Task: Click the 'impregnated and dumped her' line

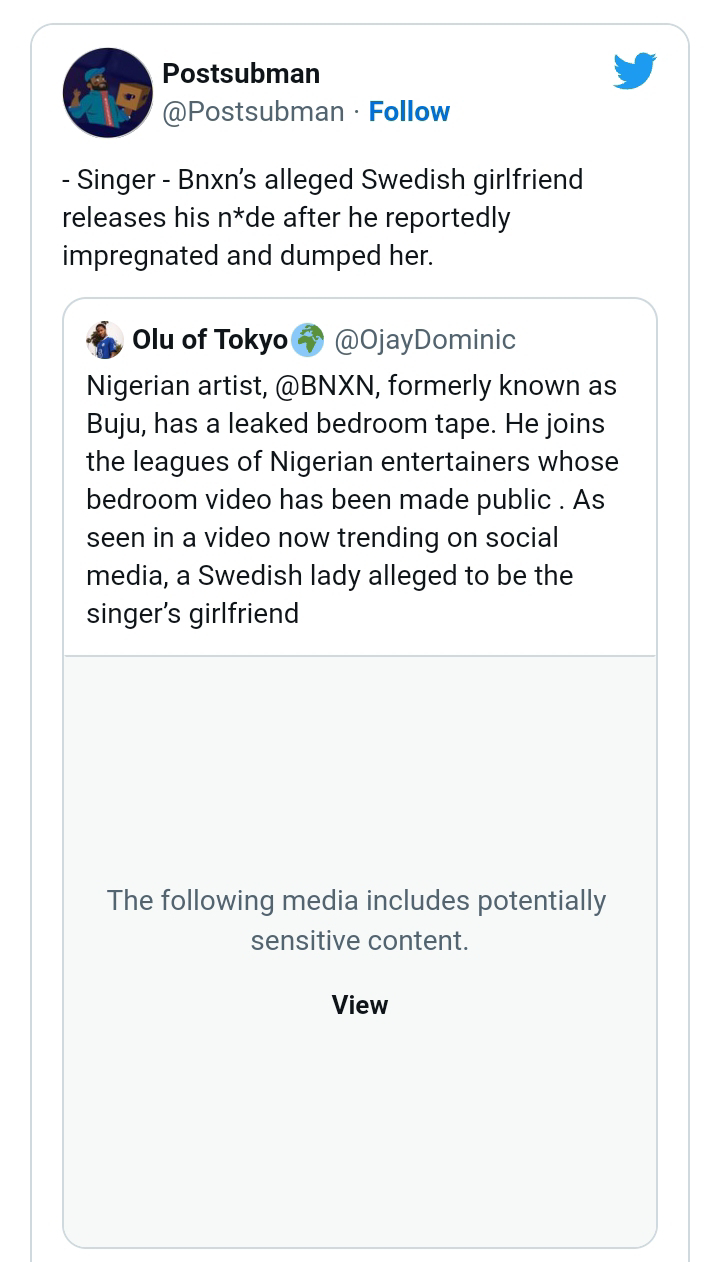Action: coord(248,255)
